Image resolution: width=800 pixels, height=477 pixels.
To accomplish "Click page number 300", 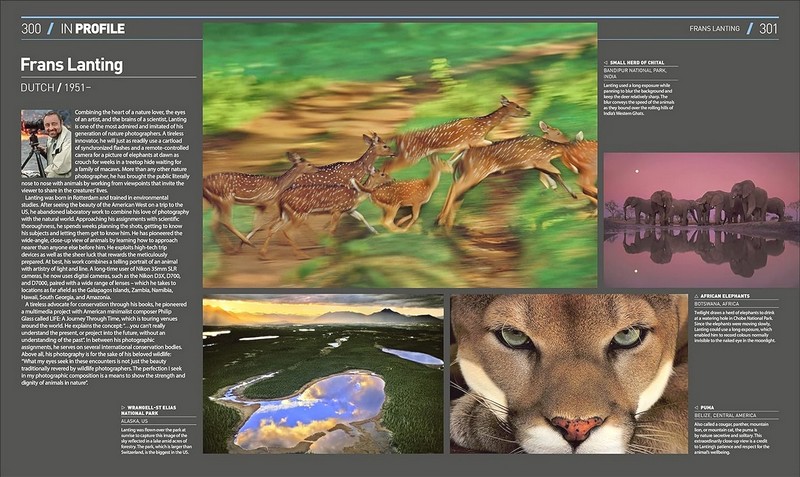I will (30, 28).
